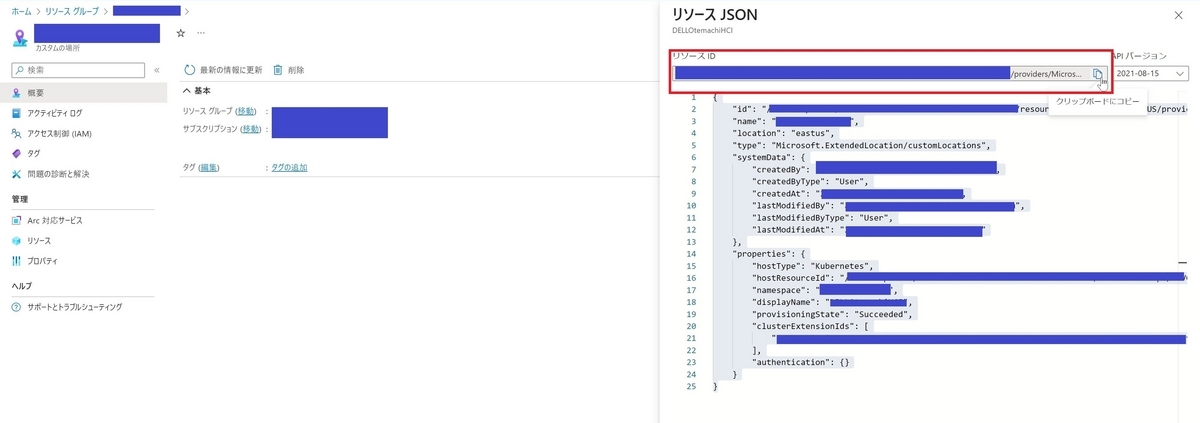Click 移動 link next to リソース グループ
Viewport: 1200px width, 423px height.
click(246, 111)
